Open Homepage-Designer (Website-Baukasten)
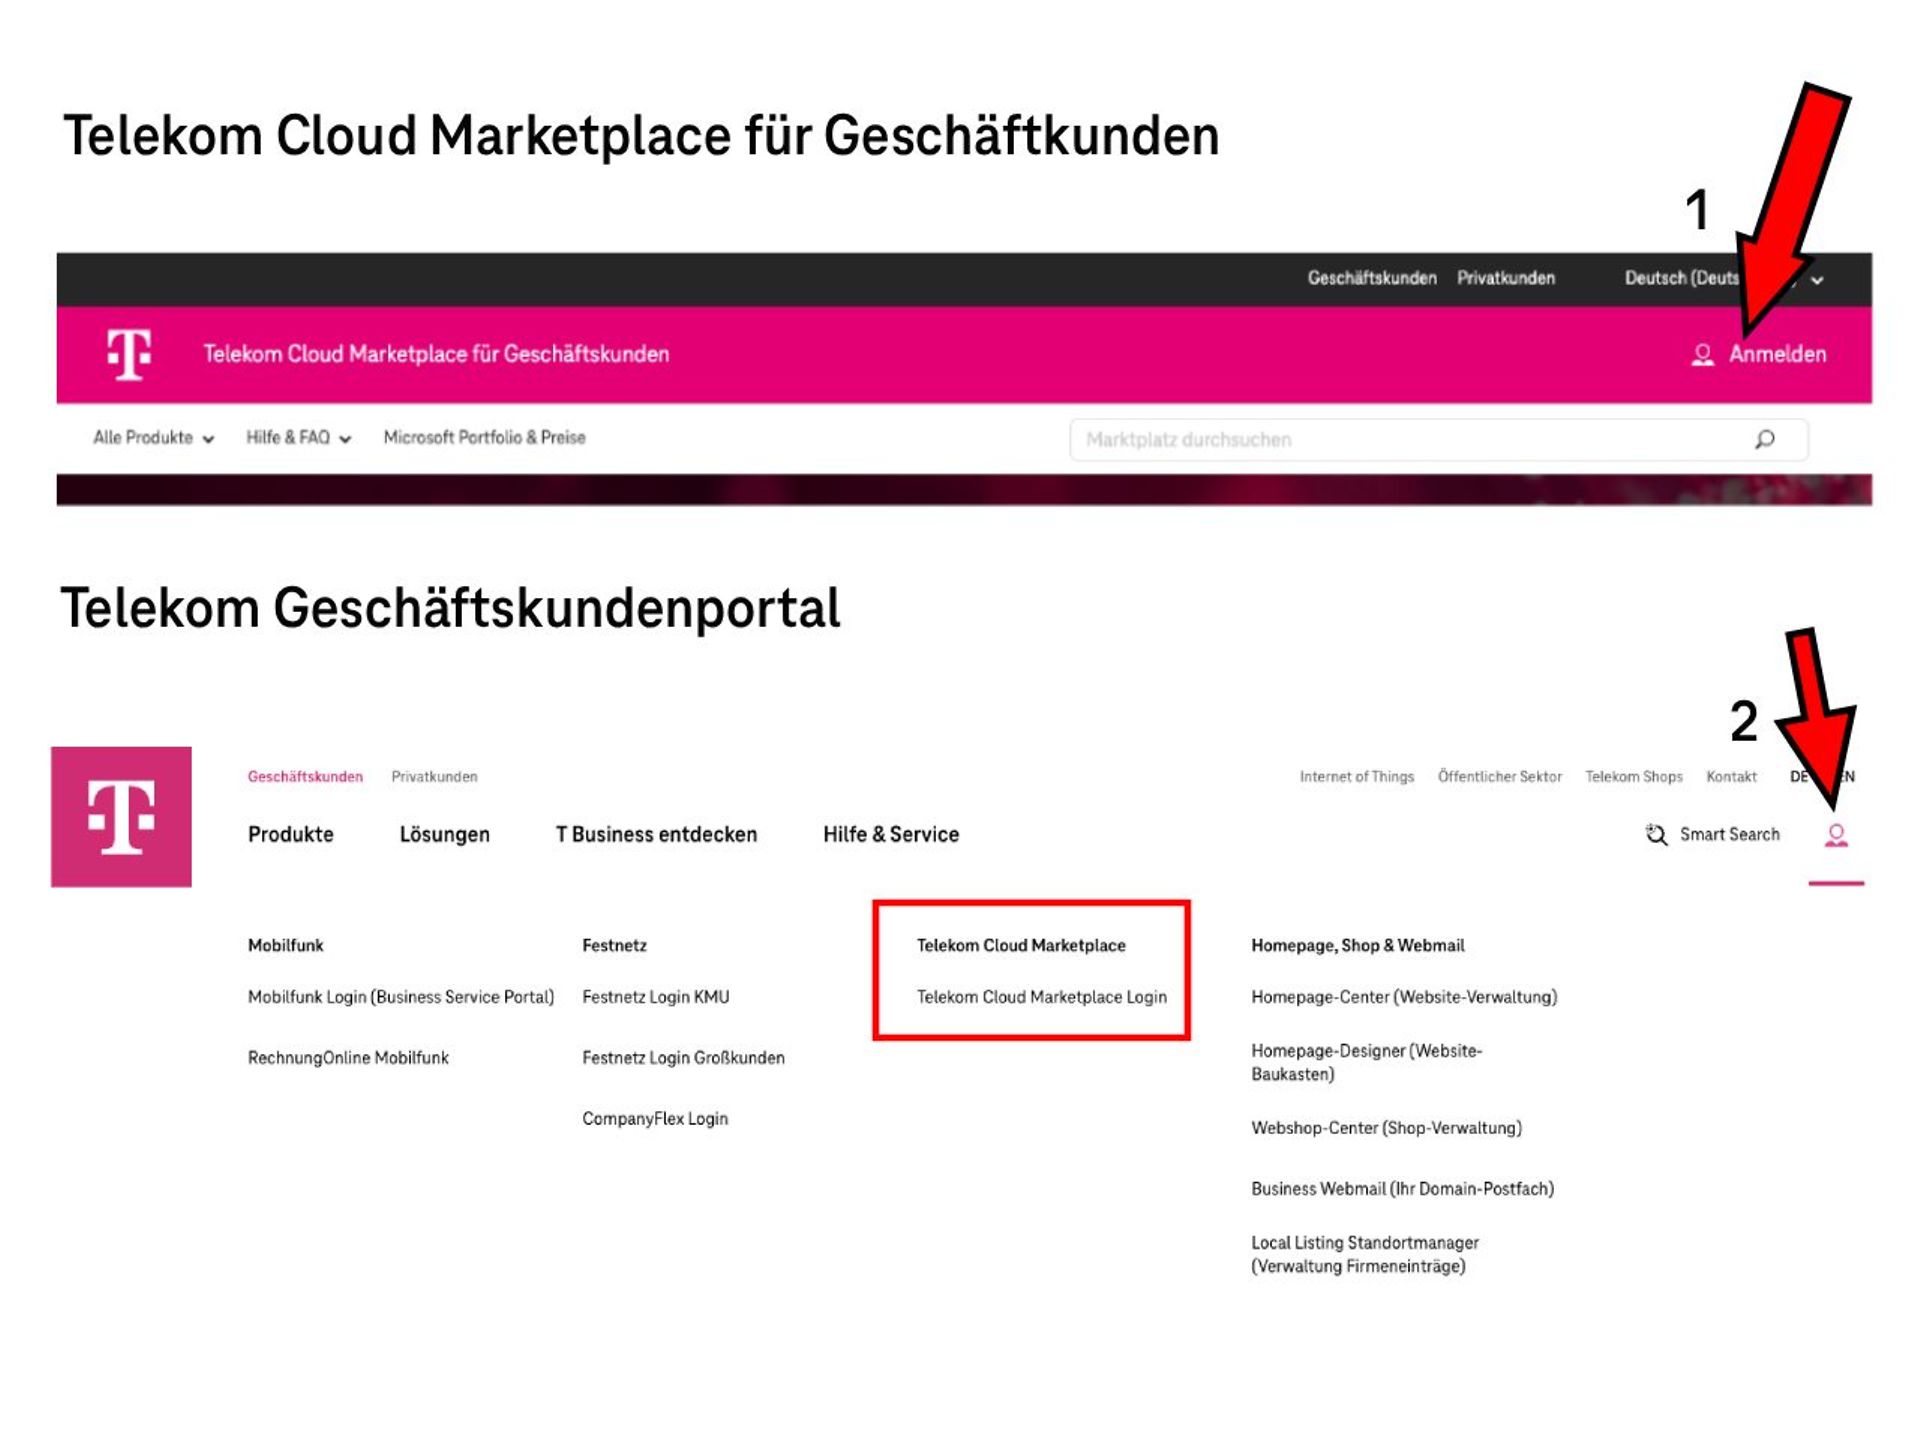The image size is (1920, 1440). [1367, 1062]
